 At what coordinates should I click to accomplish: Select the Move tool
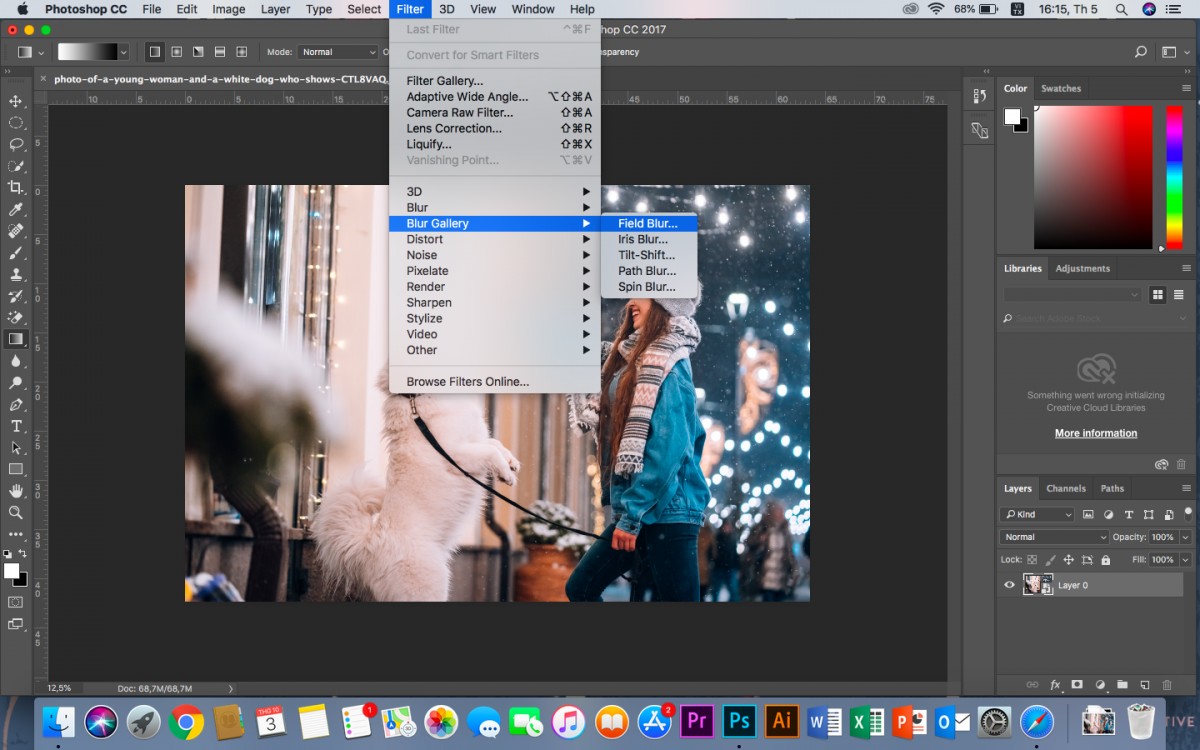(x=16, y=101)
